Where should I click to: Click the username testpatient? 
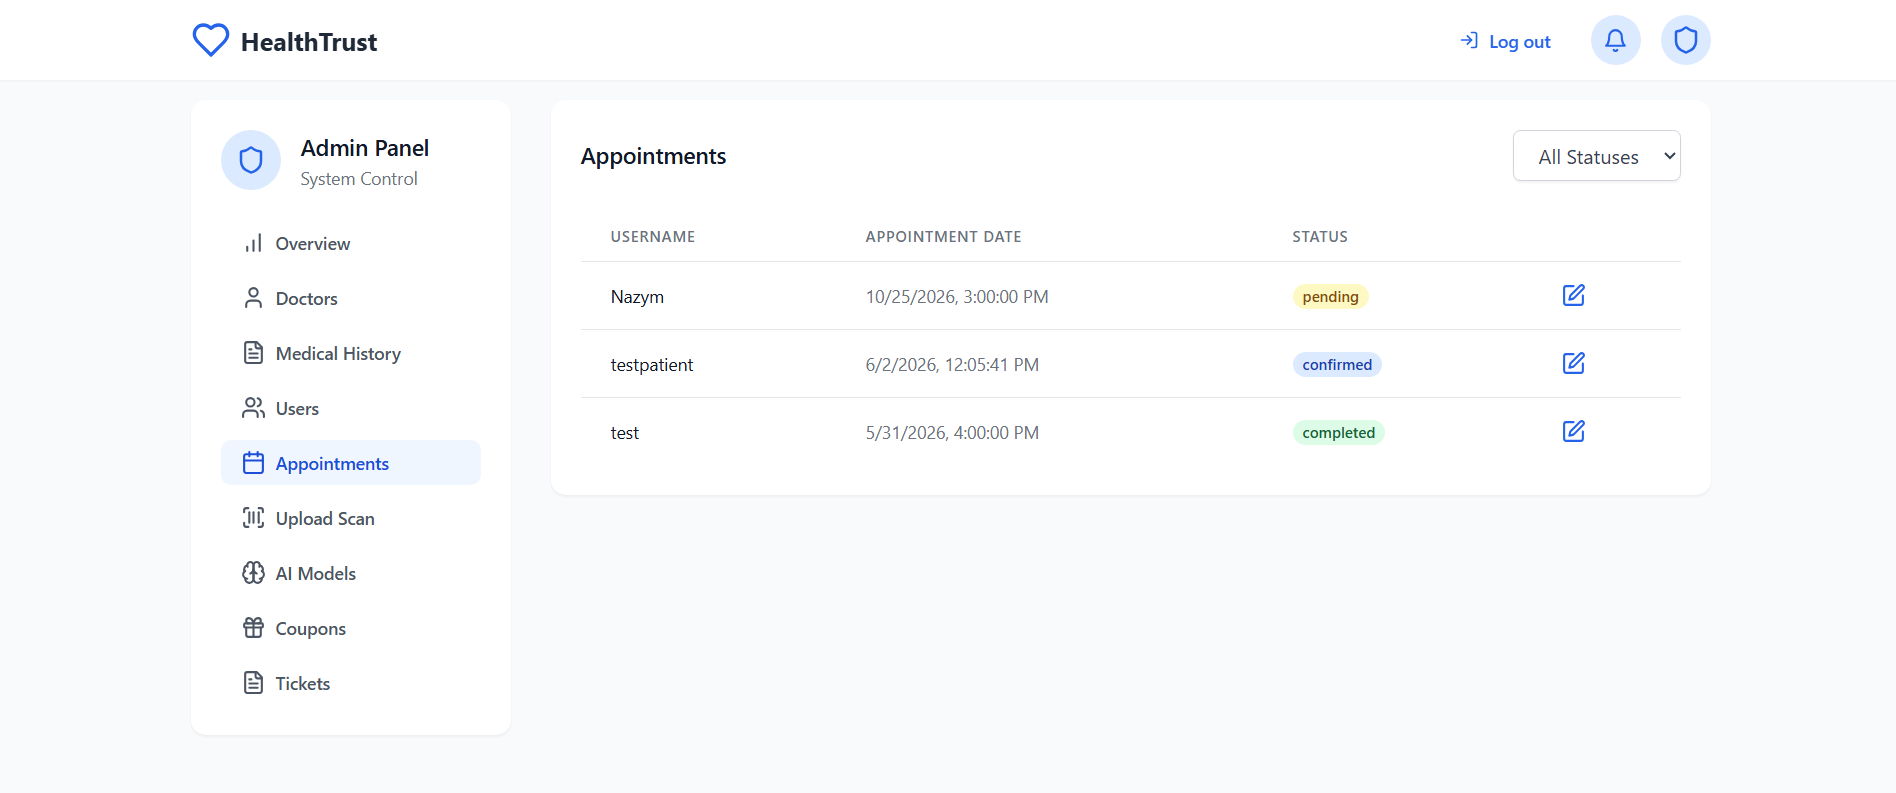[x=652, y=365]
